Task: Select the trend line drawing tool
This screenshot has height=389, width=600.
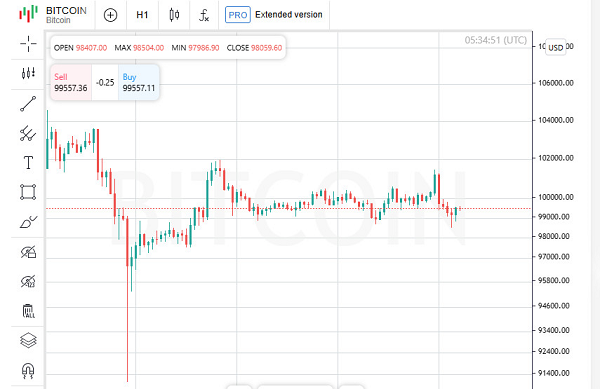Action: pyautogui.click(x=28, y=104)
